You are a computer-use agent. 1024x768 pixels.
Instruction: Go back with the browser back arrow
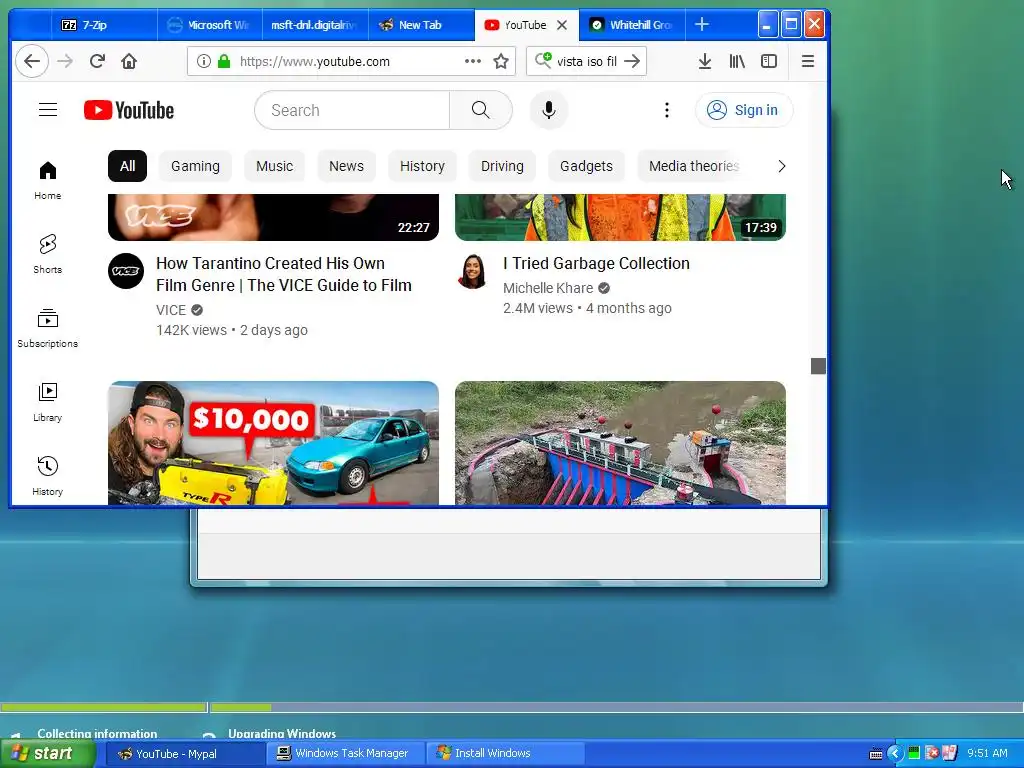pyautogui.click(x=31, y=61)
